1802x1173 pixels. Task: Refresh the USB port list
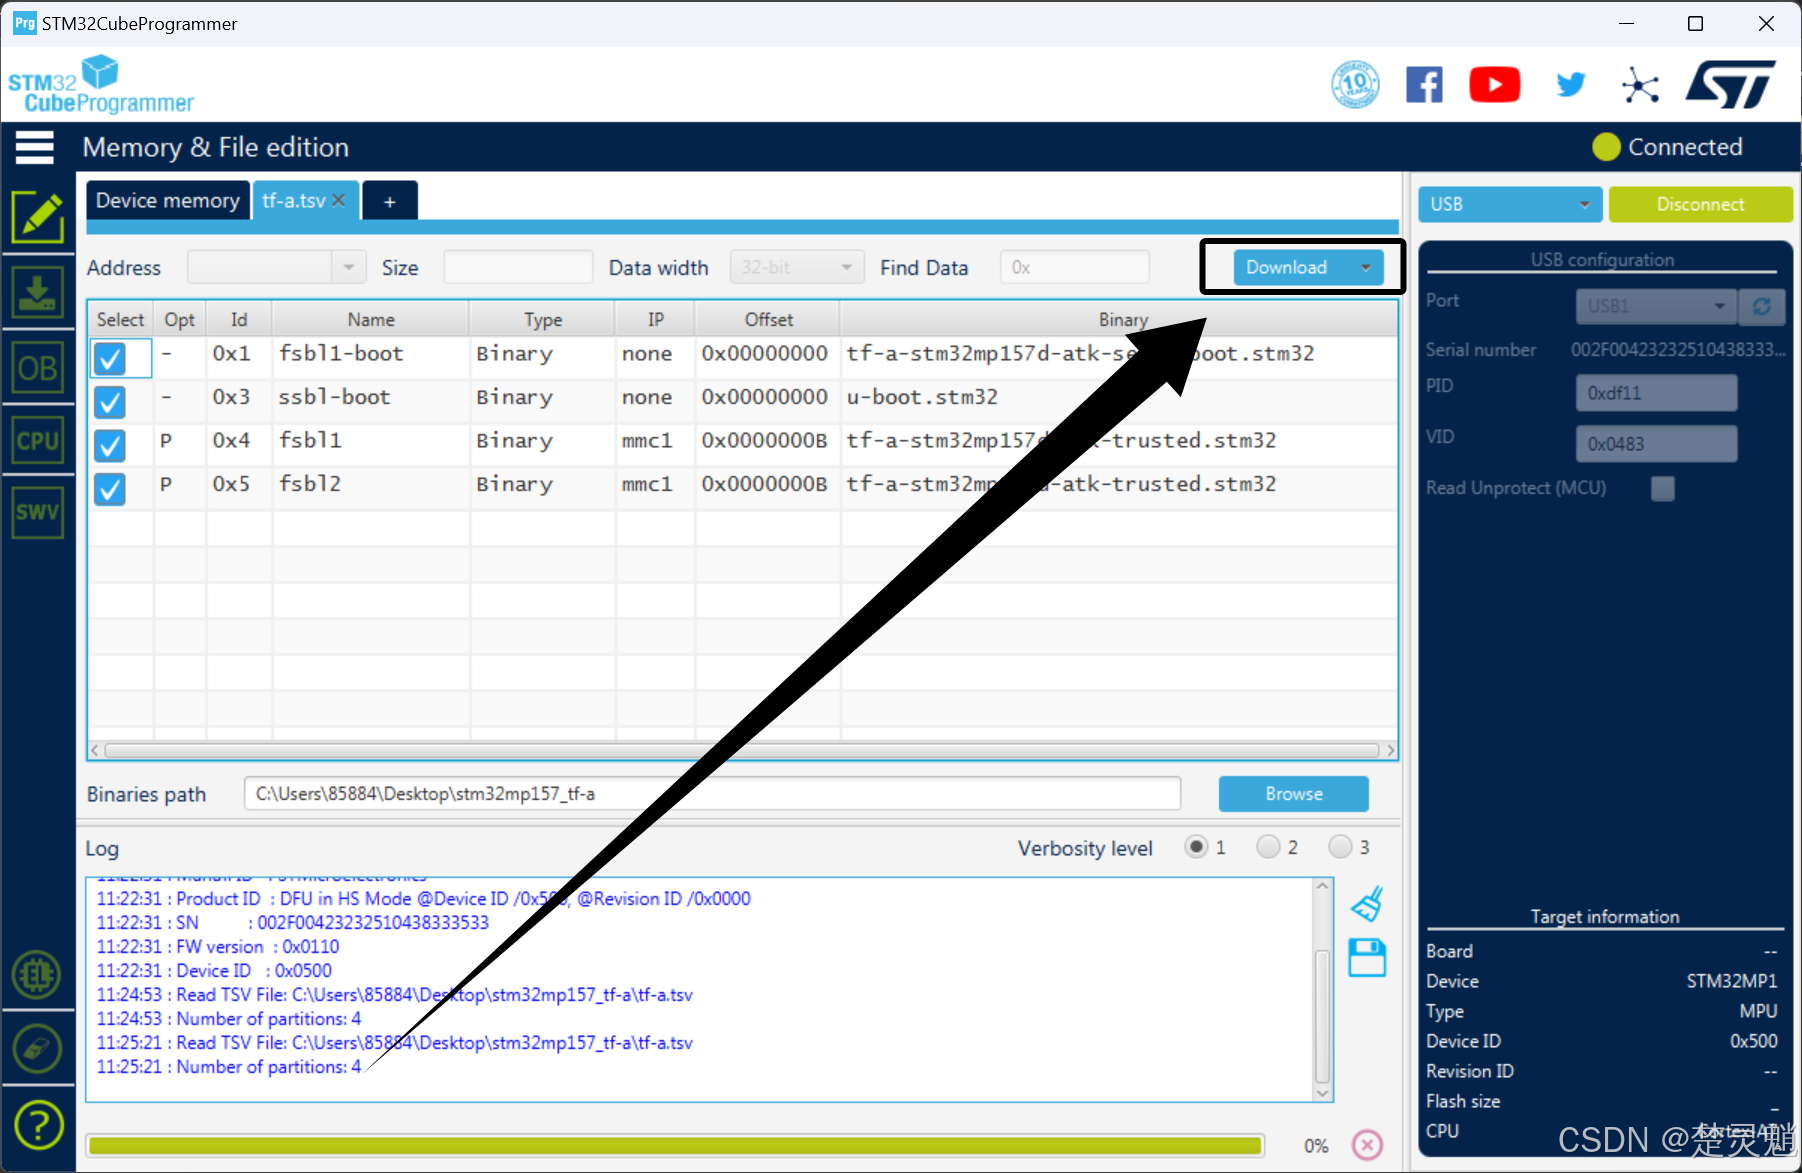[x=1762, y=306]
